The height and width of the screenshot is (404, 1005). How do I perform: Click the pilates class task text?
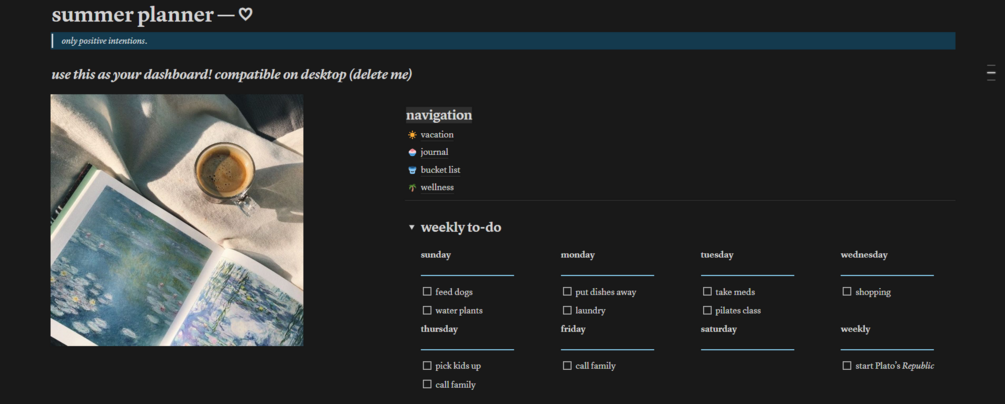click(x=738, y=310)
